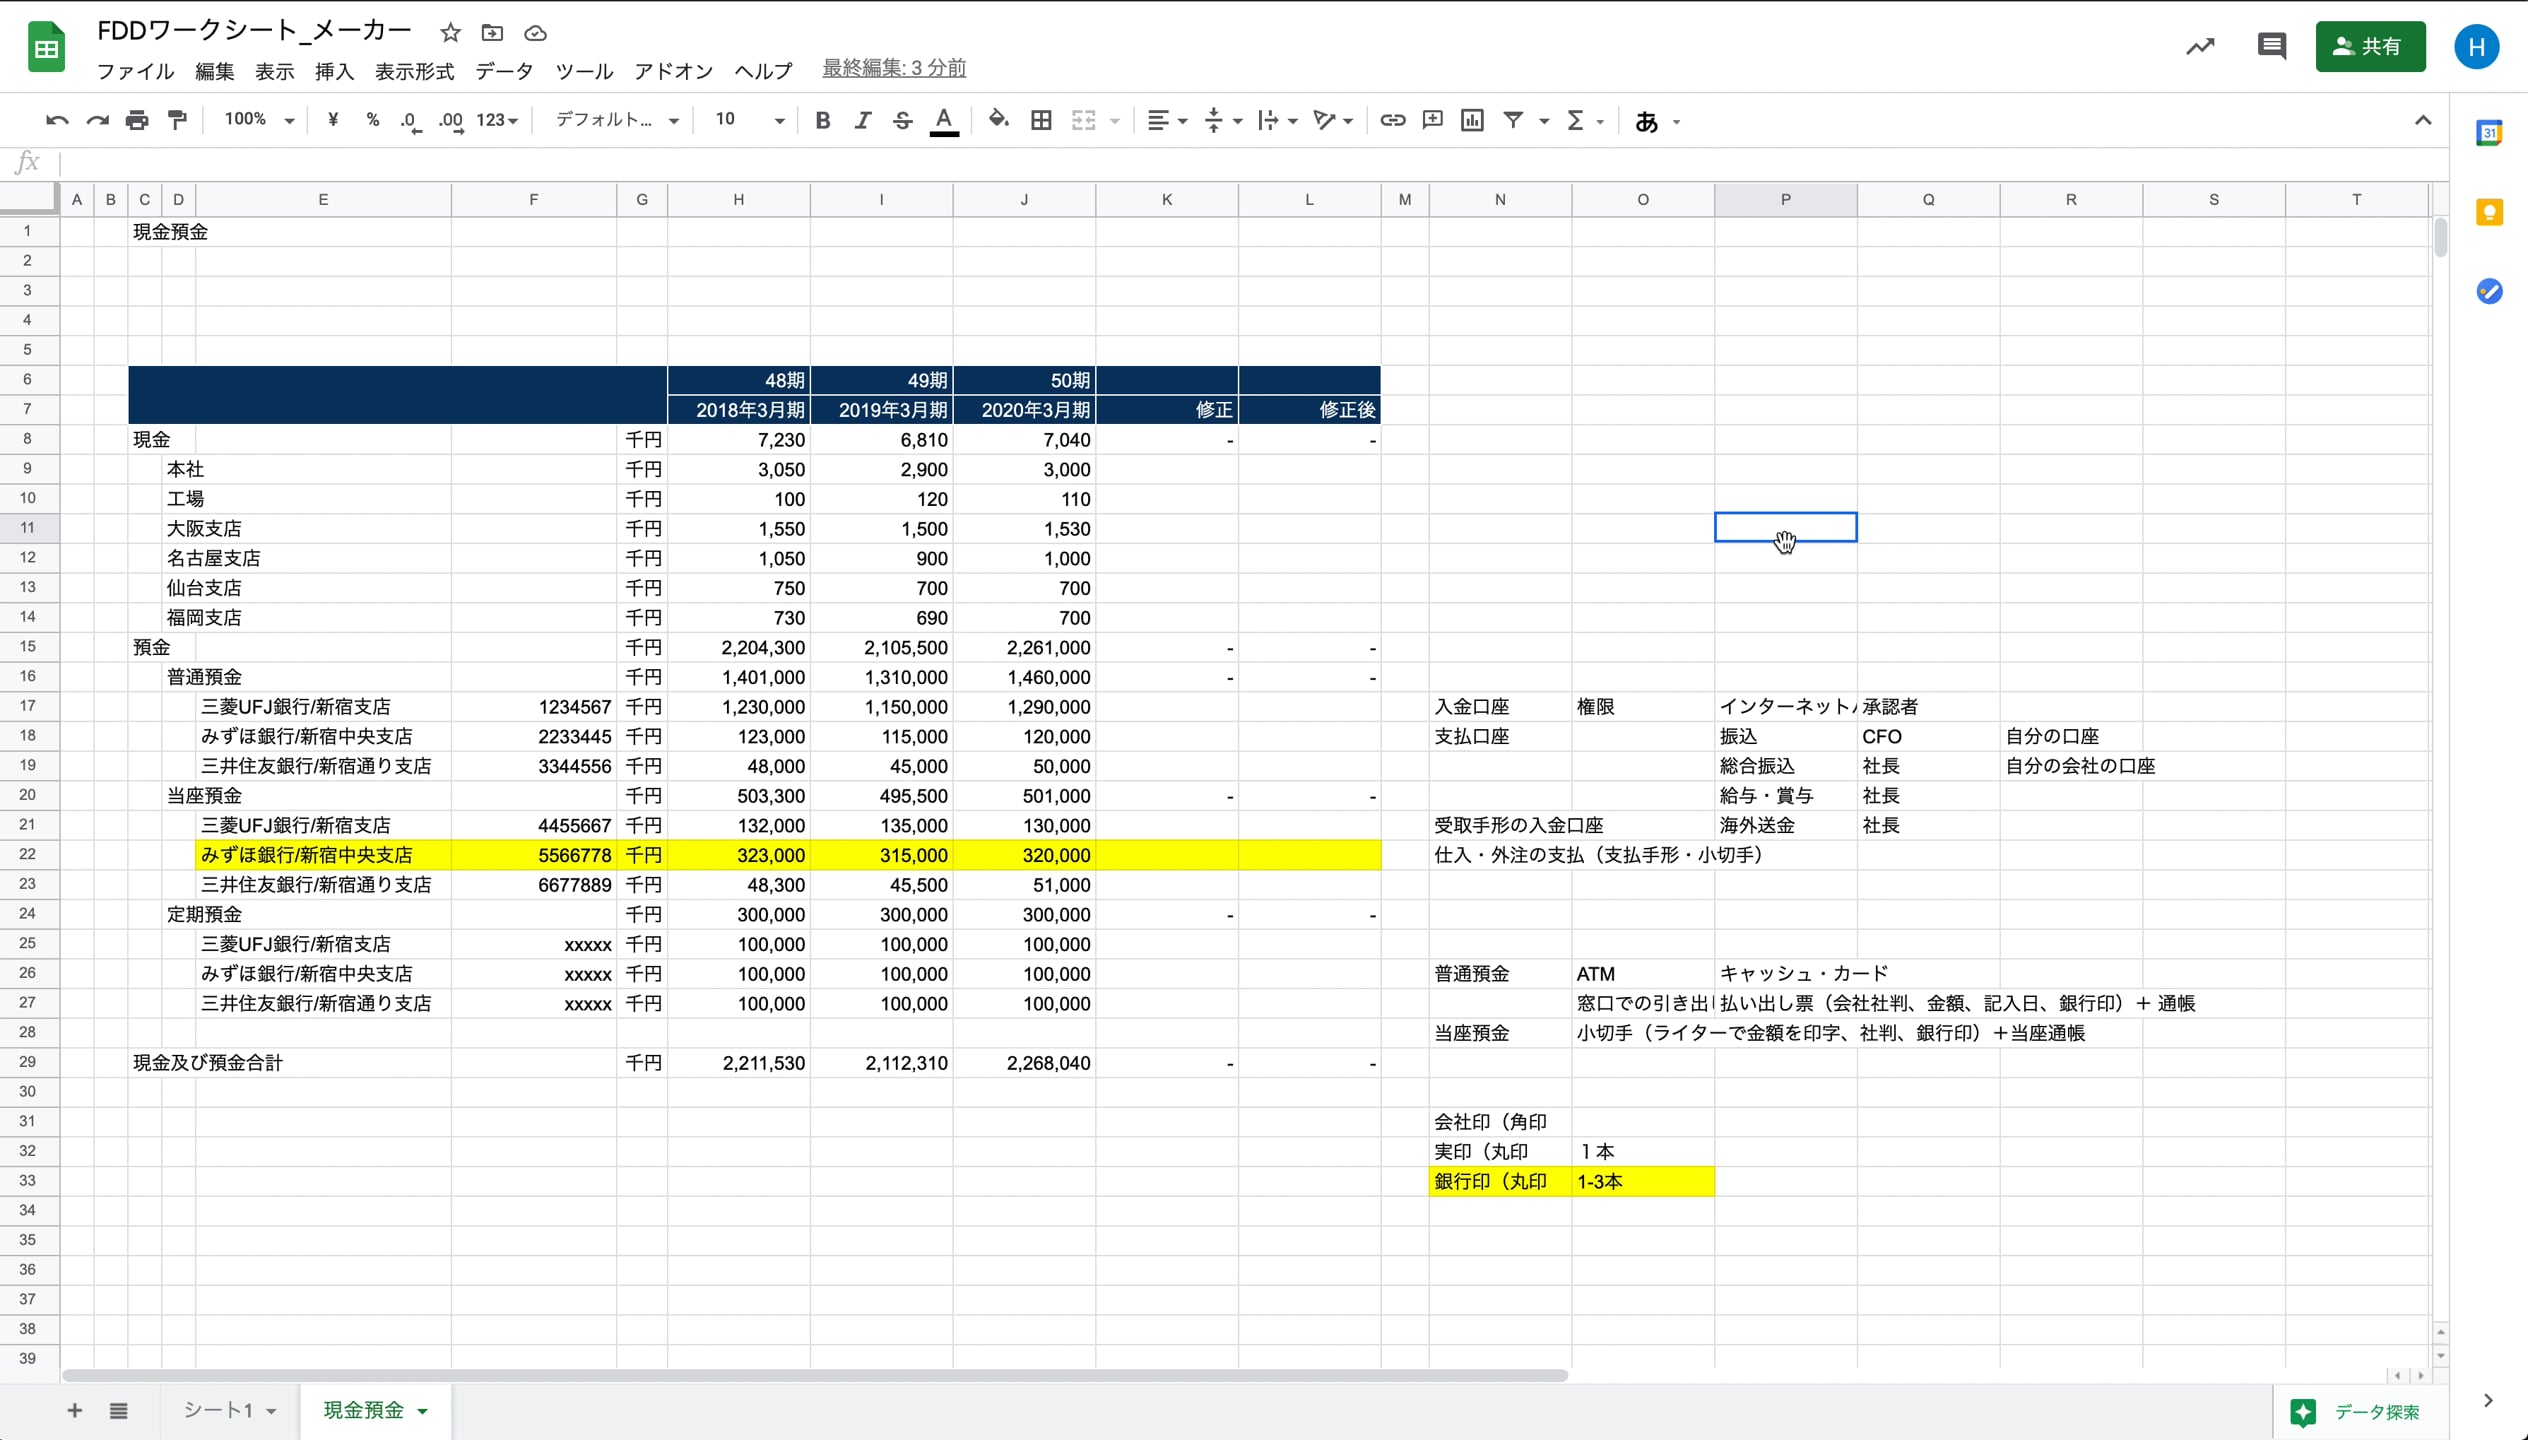
Task: Toggle bold formatting
Action: 822,121
